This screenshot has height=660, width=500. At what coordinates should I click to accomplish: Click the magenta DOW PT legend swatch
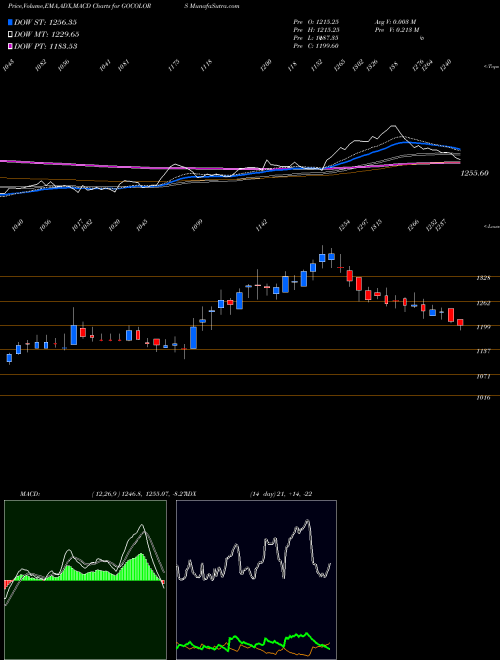click(10, 46)
